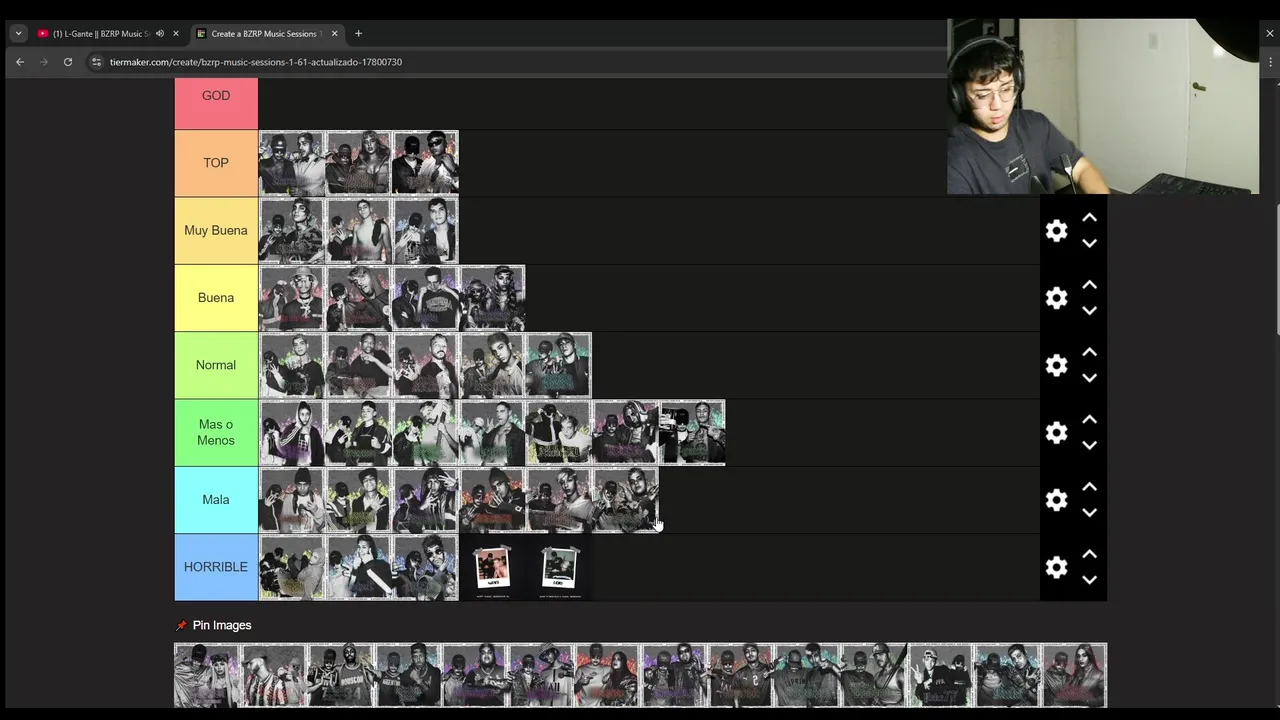The height and width of the screenshot is (720, 1280).
Task: Click the HORRIBLE tier label
Action: click(216, 567)
